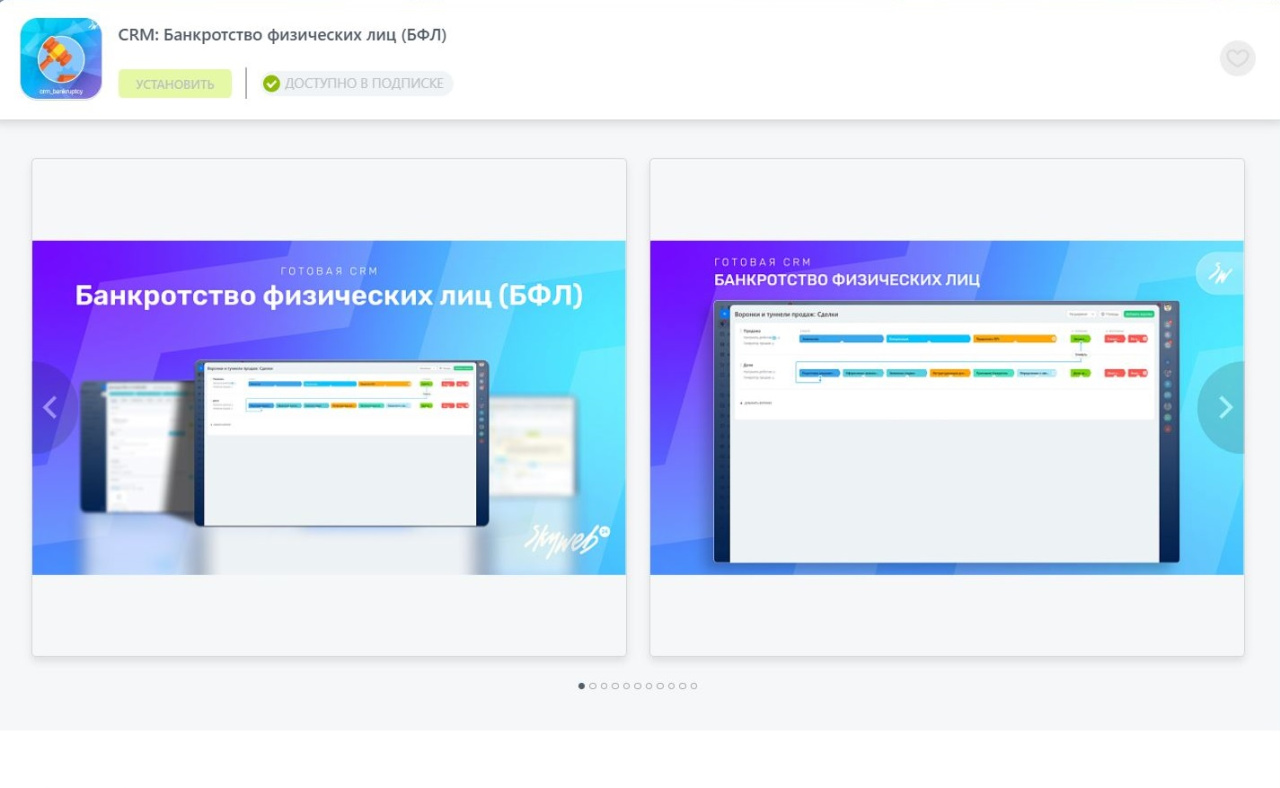Click the Доступно в подписке label
Screen dimensions: 1280x788
pyautogui.click(x=364, y=84)
